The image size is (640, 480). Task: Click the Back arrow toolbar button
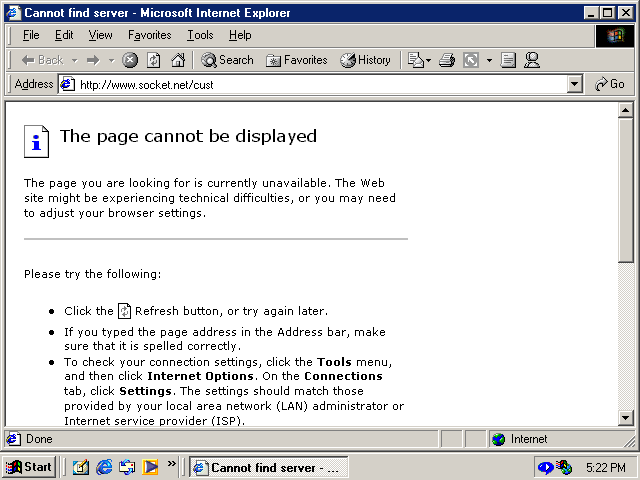pos(42,60)
